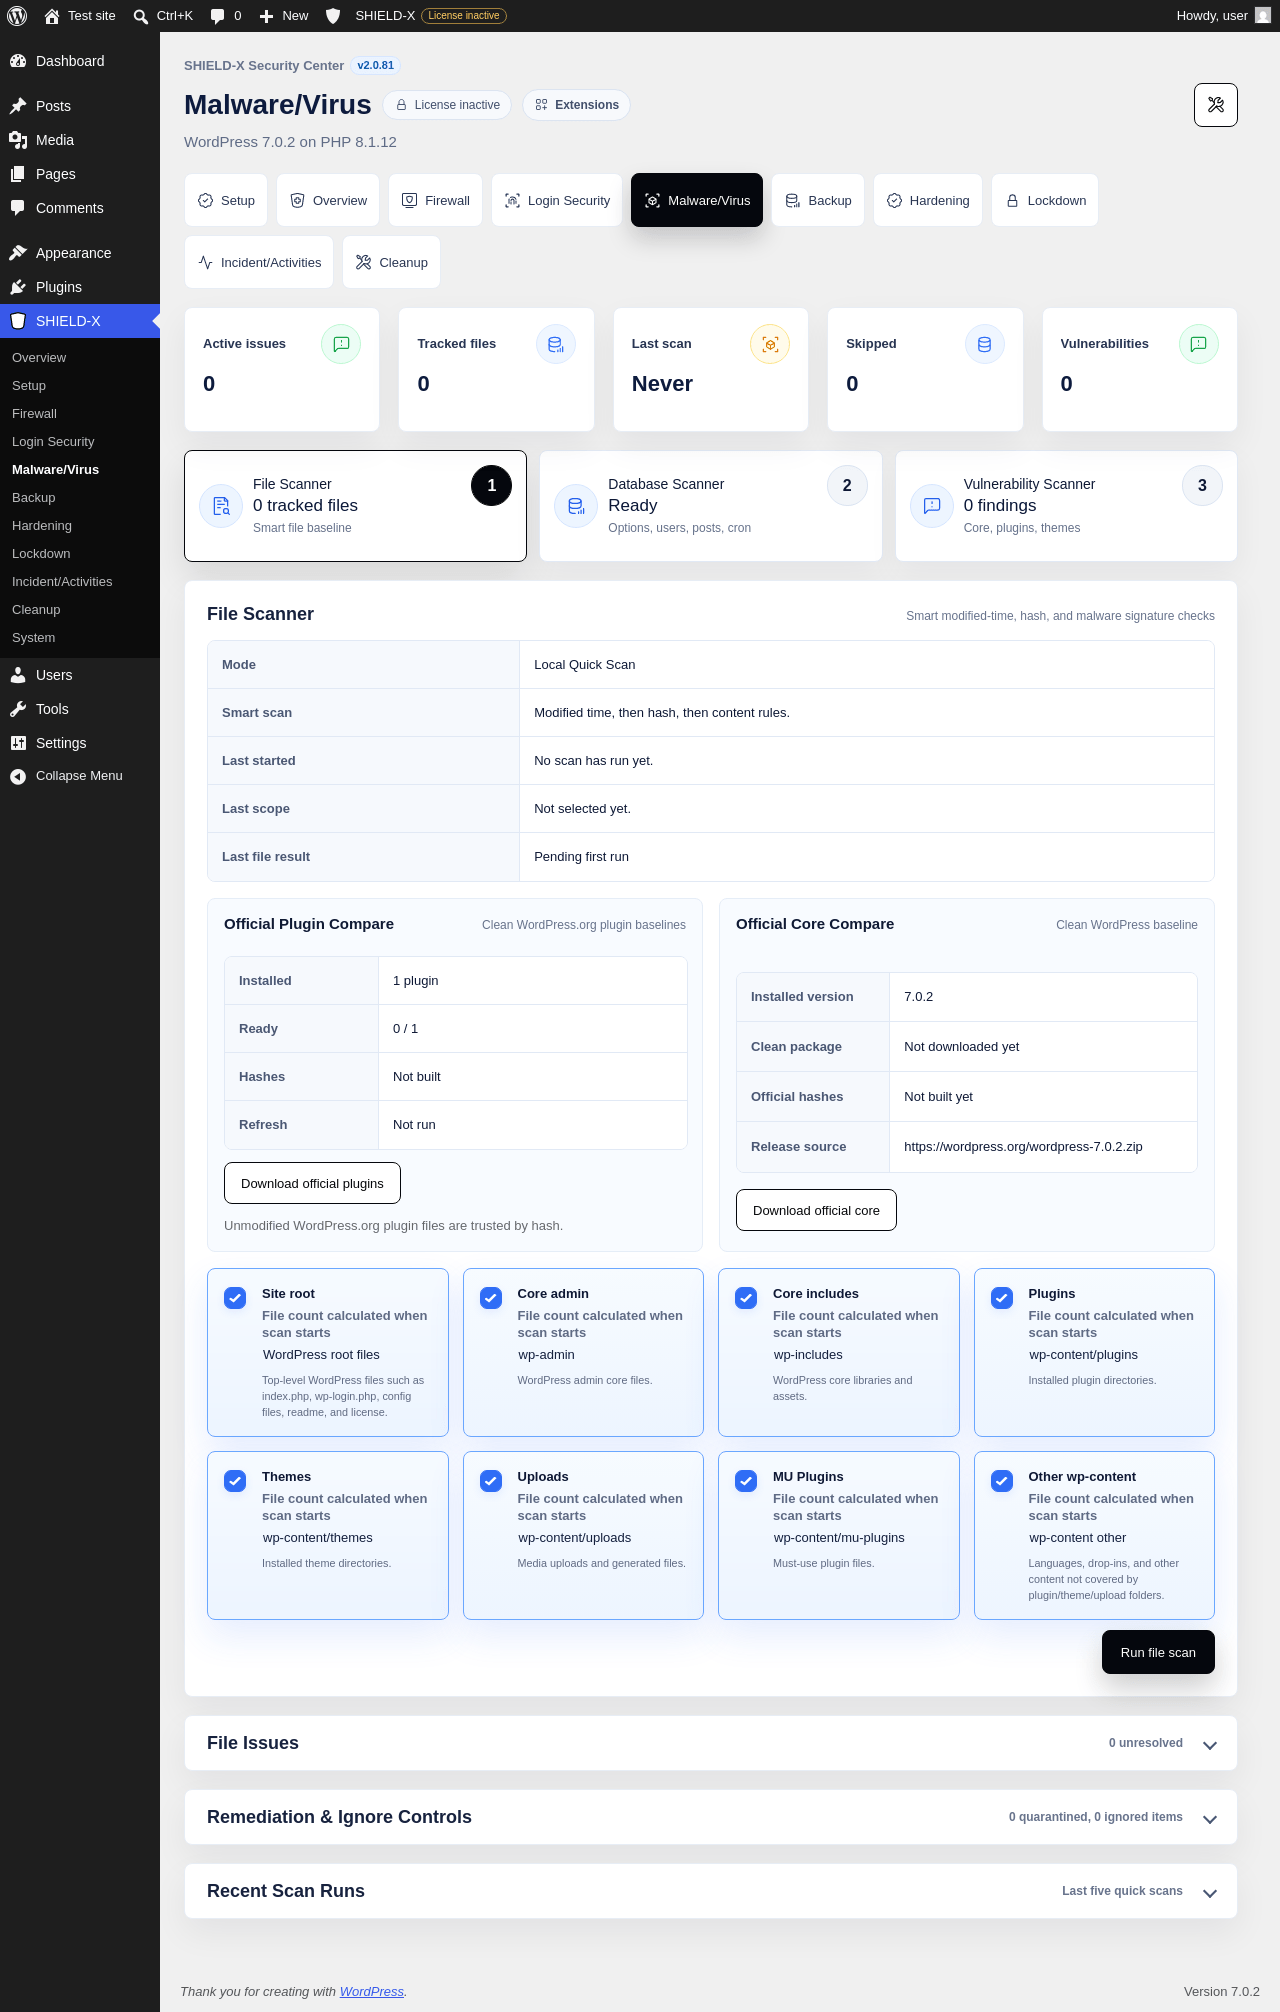Click the SHIELD-X shield icon in admin bar
This screenshot has width=1280, height=2012.
[334, 16]
